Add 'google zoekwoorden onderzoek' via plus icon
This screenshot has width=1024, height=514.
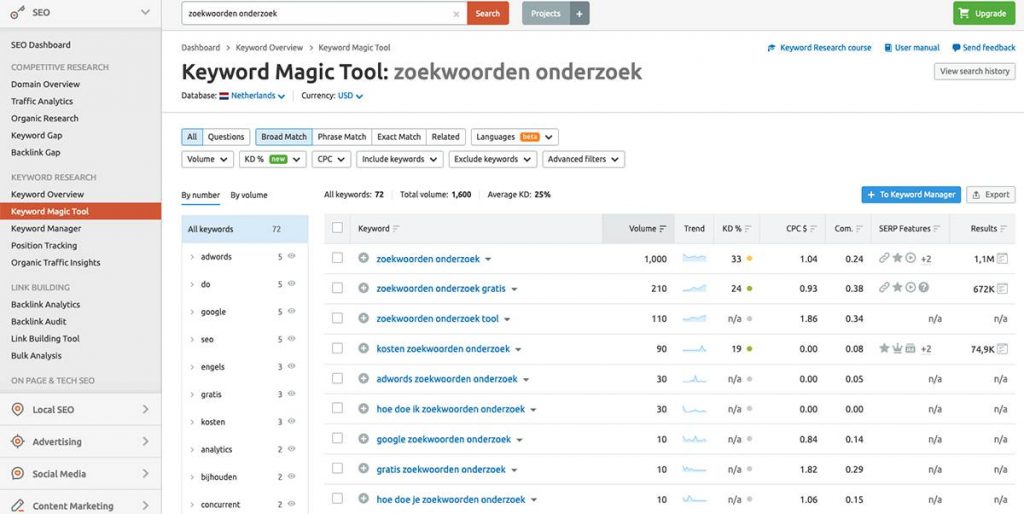(x=364, y=439)
